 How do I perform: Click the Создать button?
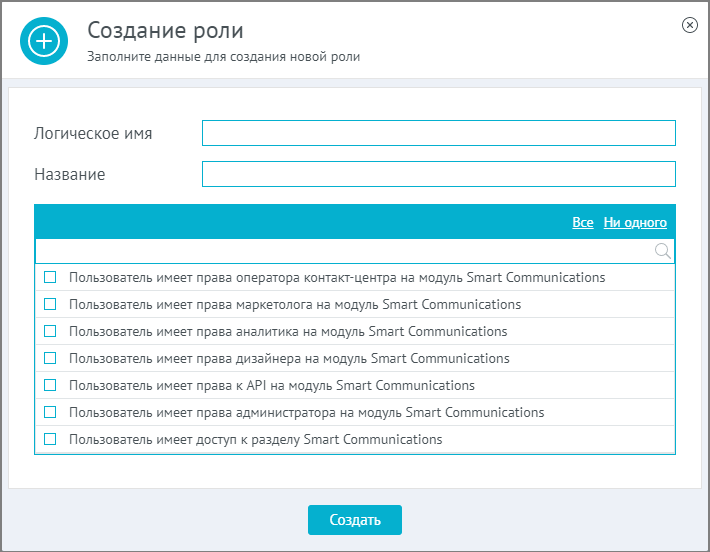click(x=355, y=520)
